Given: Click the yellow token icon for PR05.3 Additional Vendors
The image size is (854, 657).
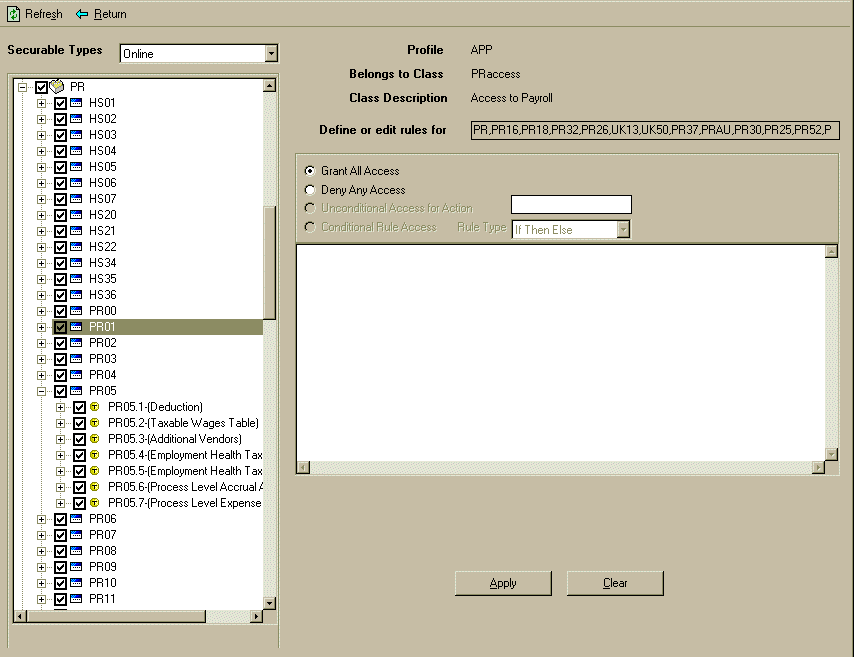Looking at the screenshot, I should tap(95, 439).
